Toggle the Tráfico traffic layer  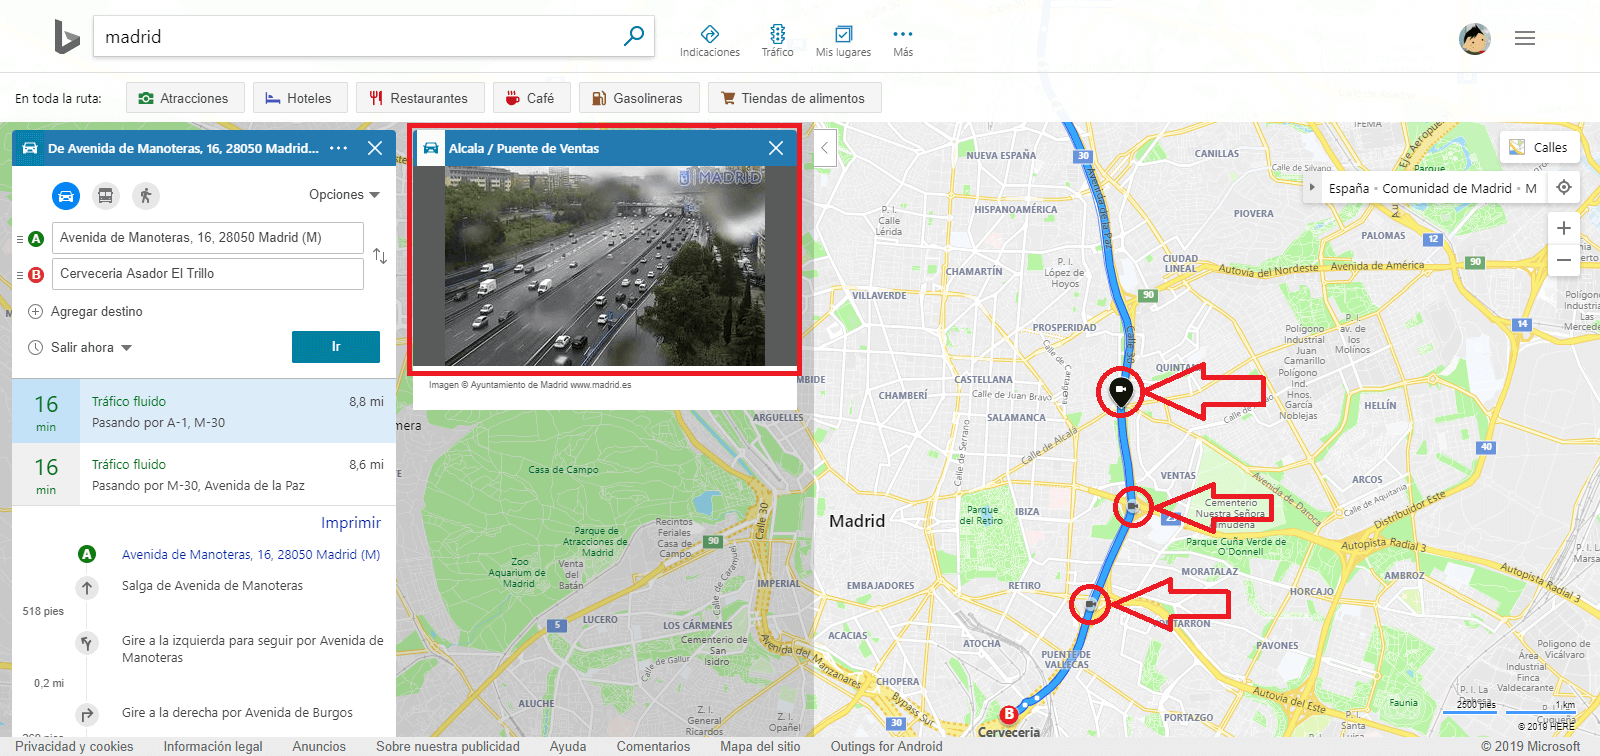pos(777,41)
